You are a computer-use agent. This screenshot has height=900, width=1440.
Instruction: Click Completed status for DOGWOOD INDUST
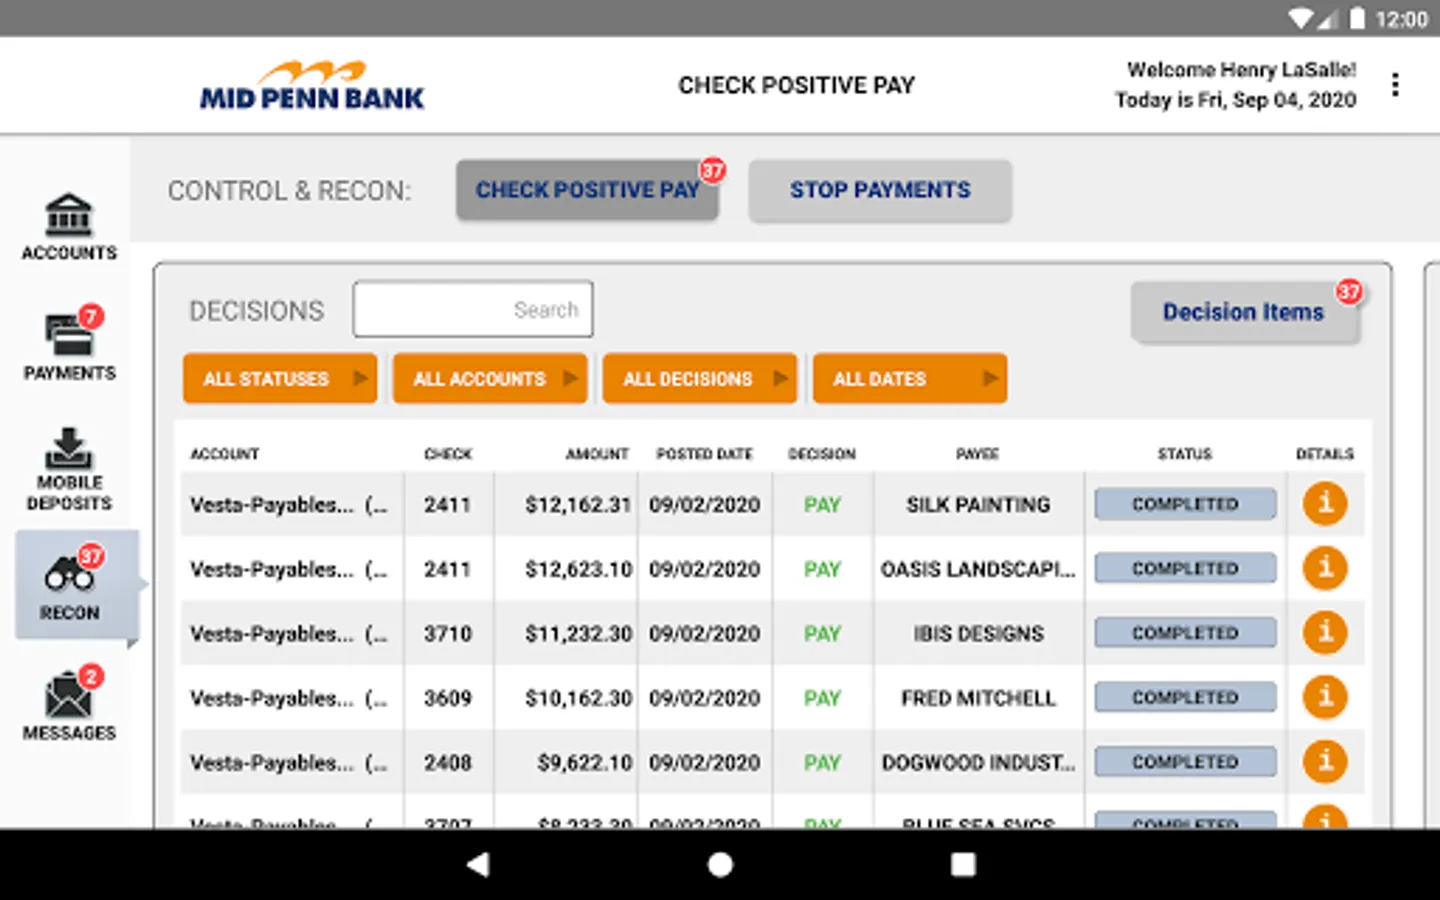tap(1185, 762)
